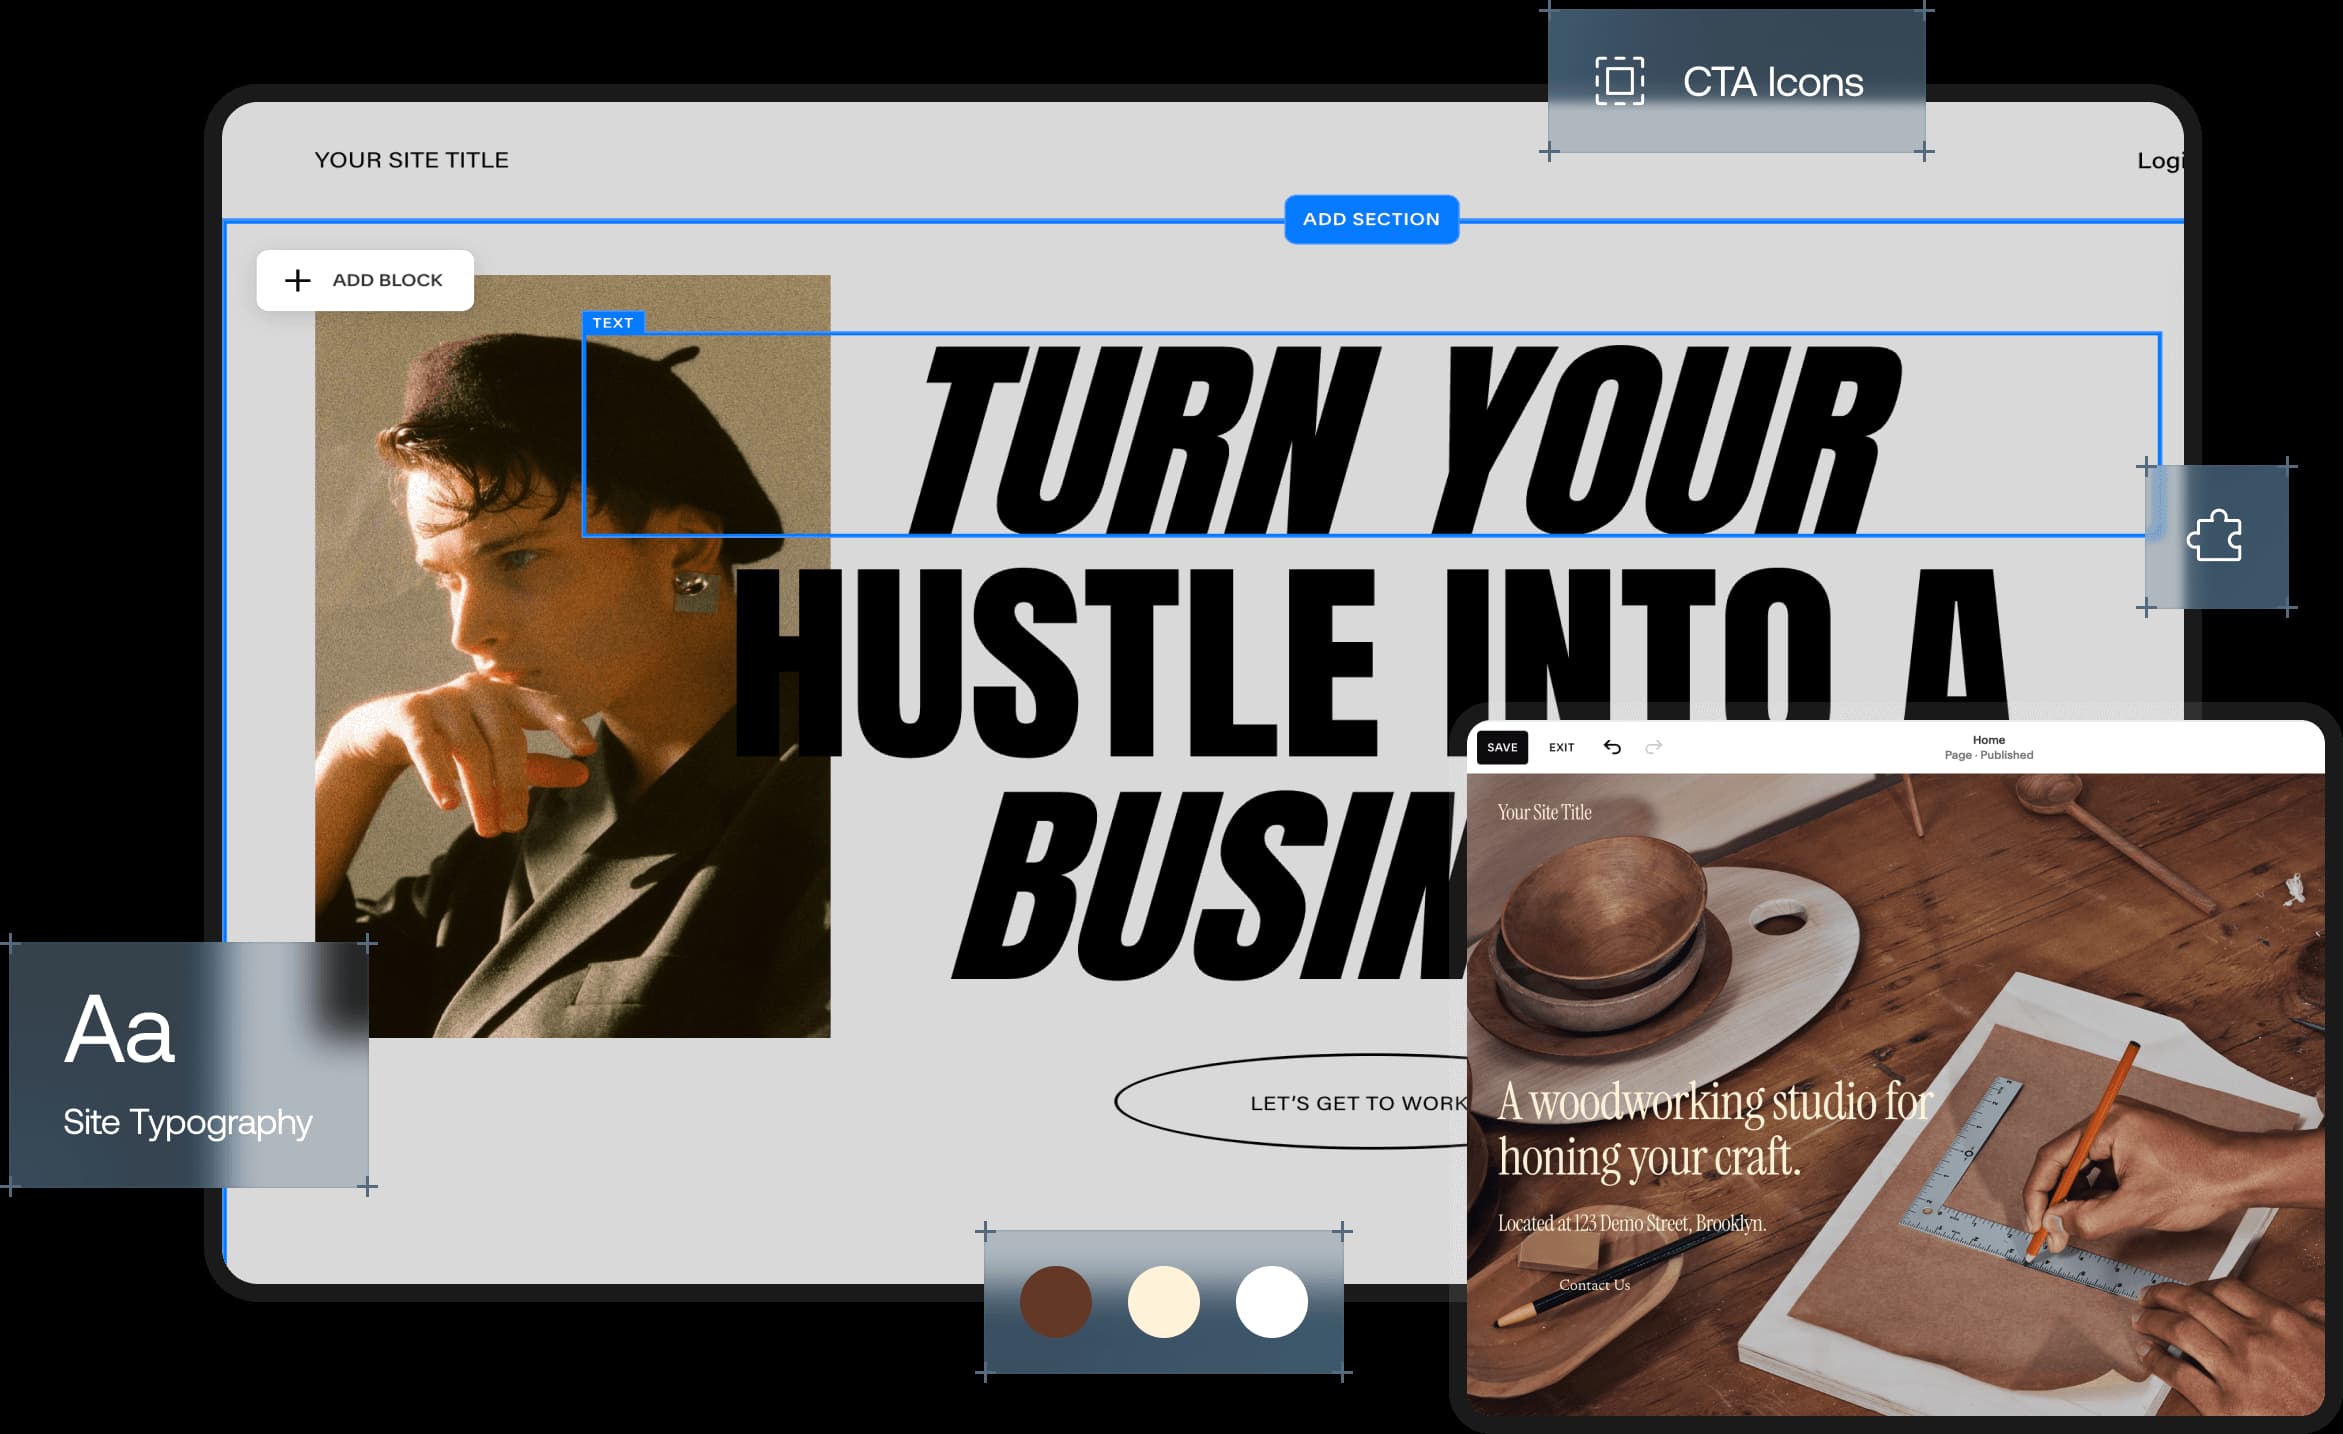The width and height of the screenshot is (2343, 1434).
Task: Click the plus icon beside Add Block
Action: [x=297, y=280]
